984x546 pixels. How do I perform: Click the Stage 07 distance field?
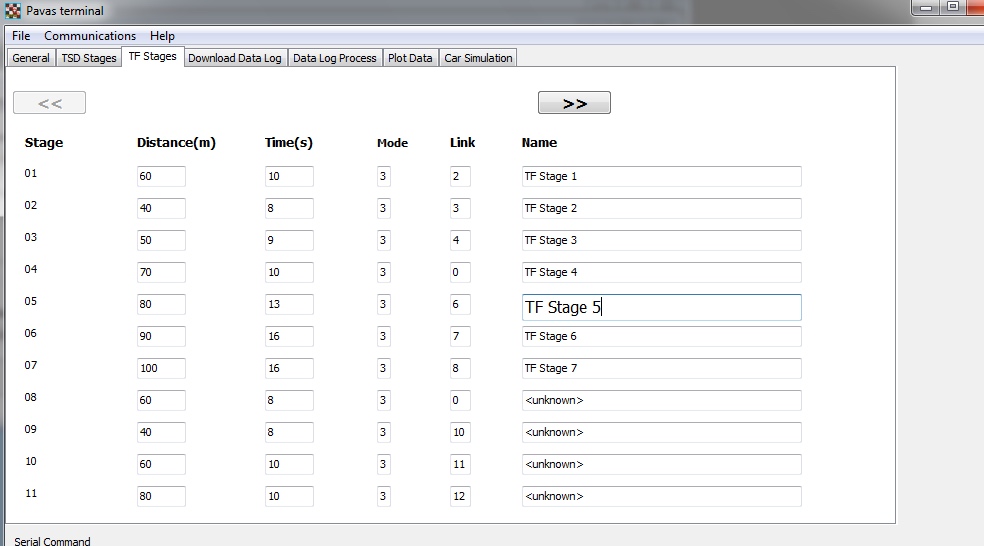[x=161, y=368]
